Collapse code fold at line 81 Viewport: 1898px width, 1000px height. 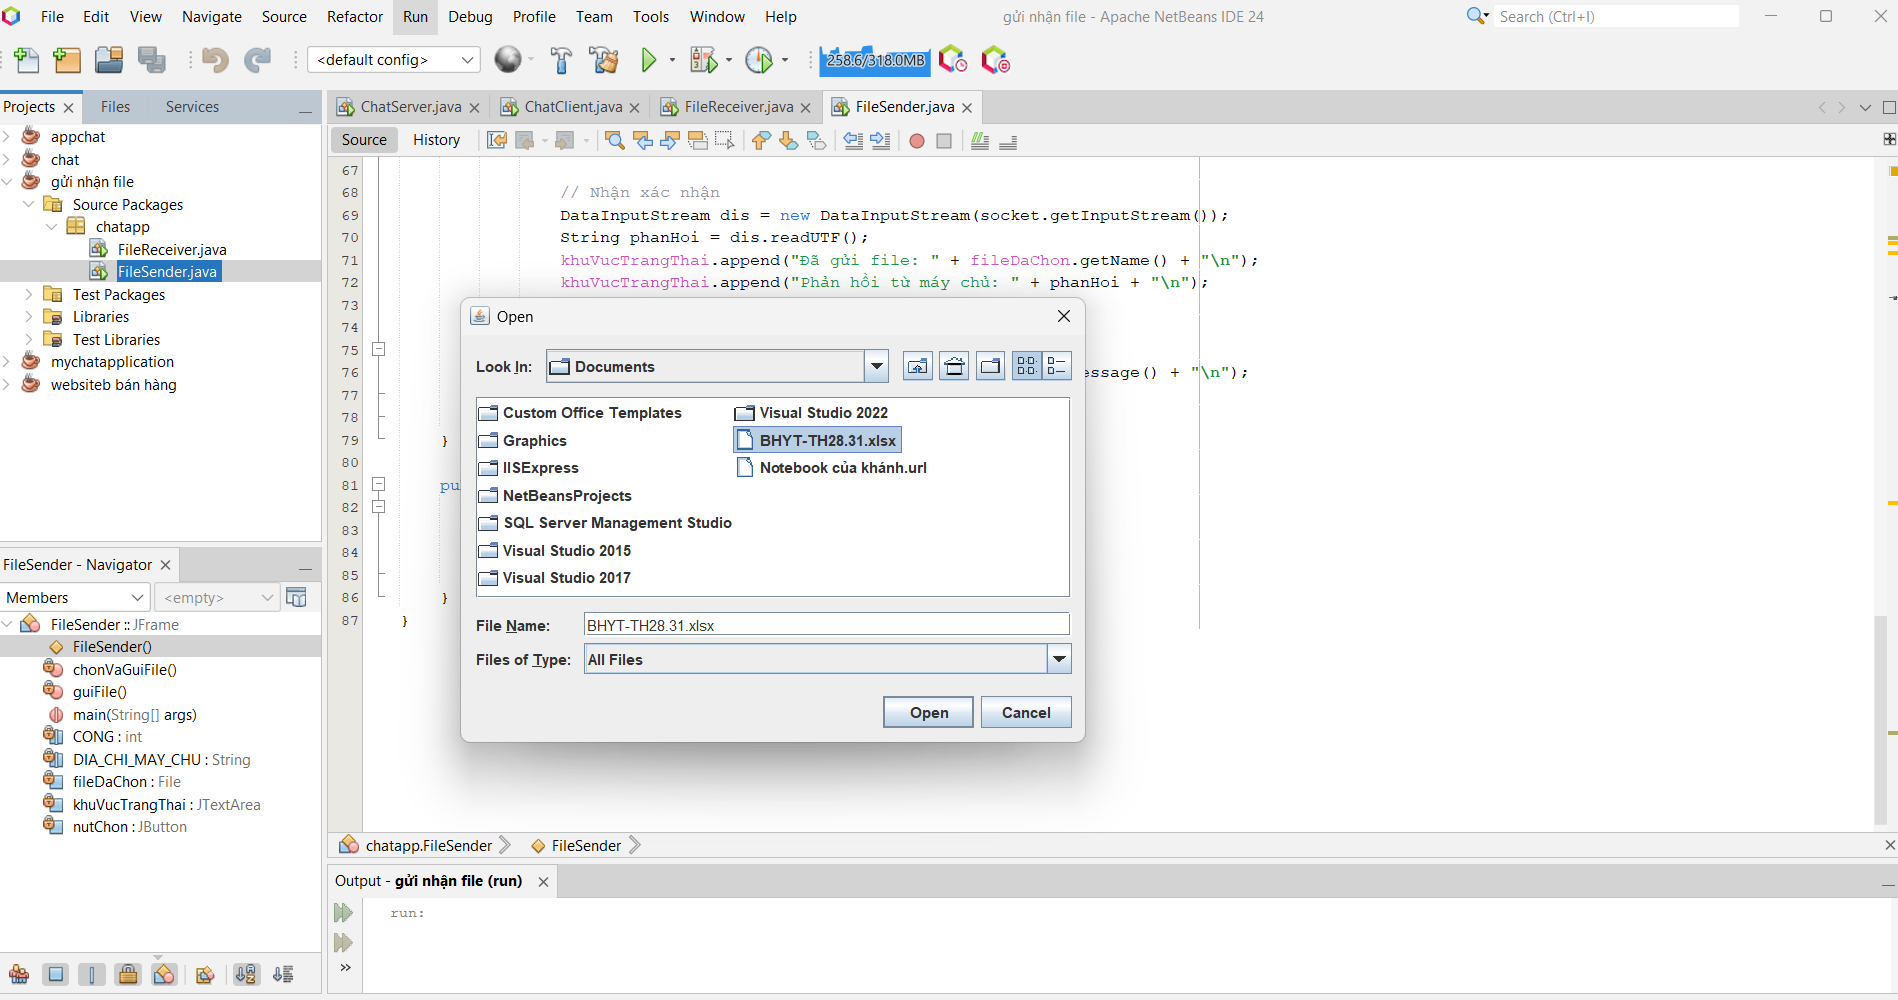point(379,485)
